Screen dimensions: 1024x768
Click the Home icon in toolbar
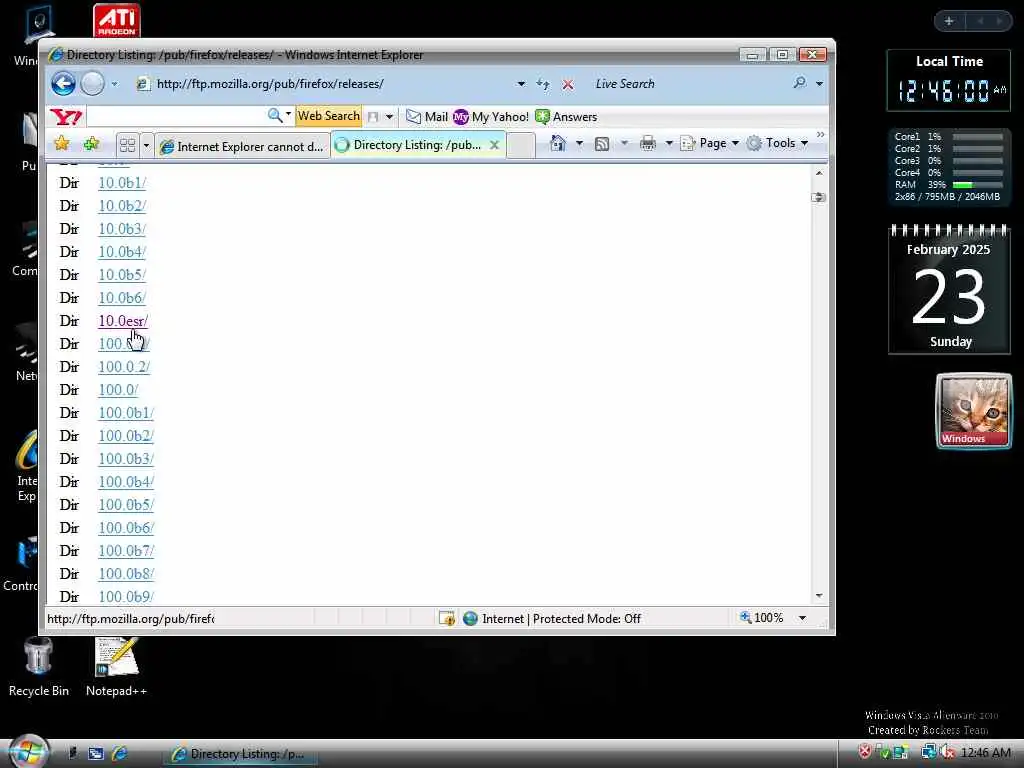(557, 143)
